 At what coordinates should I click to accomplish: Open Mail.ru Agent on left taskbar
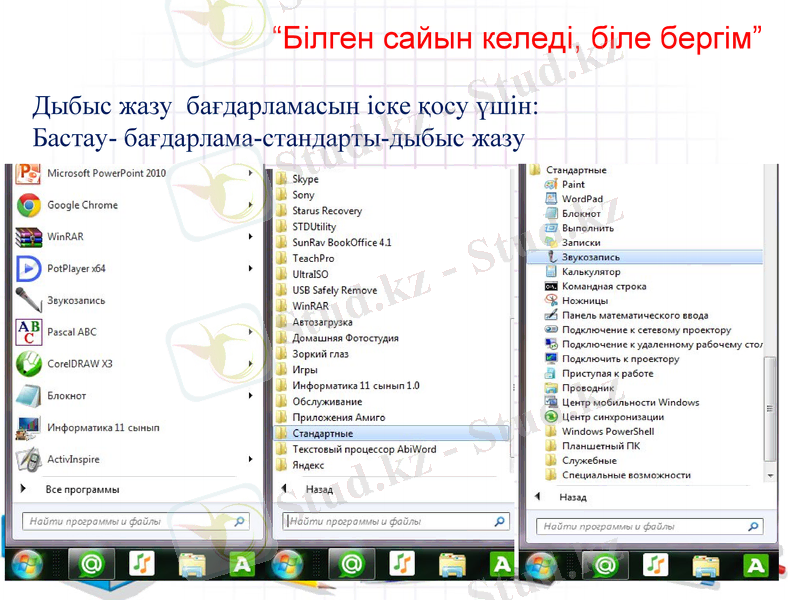point(91,564)
